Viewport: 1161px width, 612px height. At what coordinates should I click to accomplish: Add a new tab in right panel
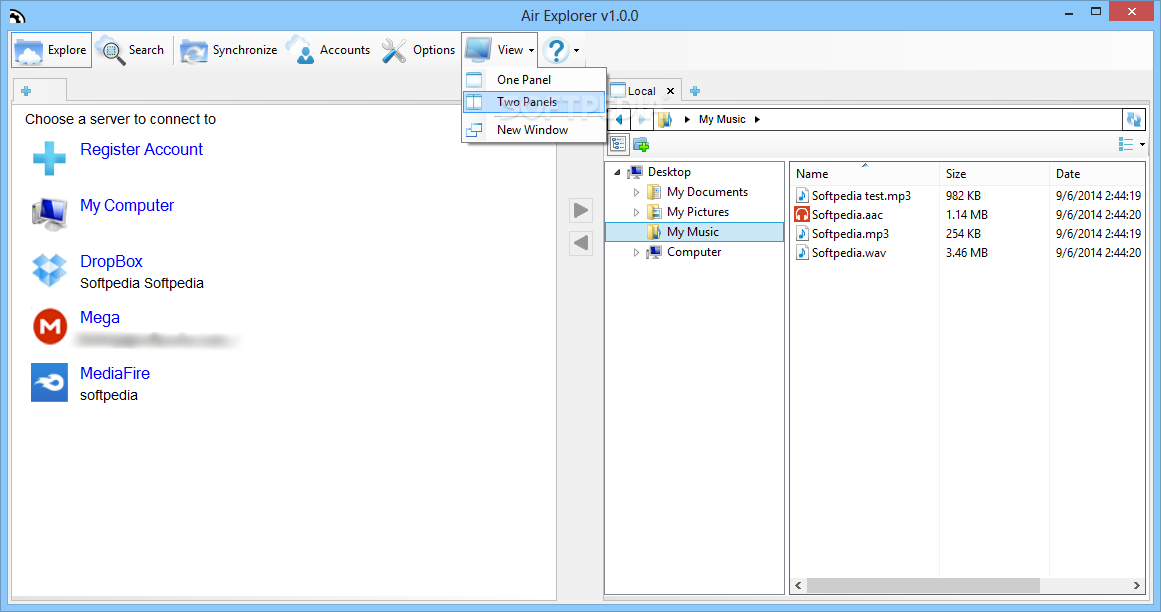point(695,91)
